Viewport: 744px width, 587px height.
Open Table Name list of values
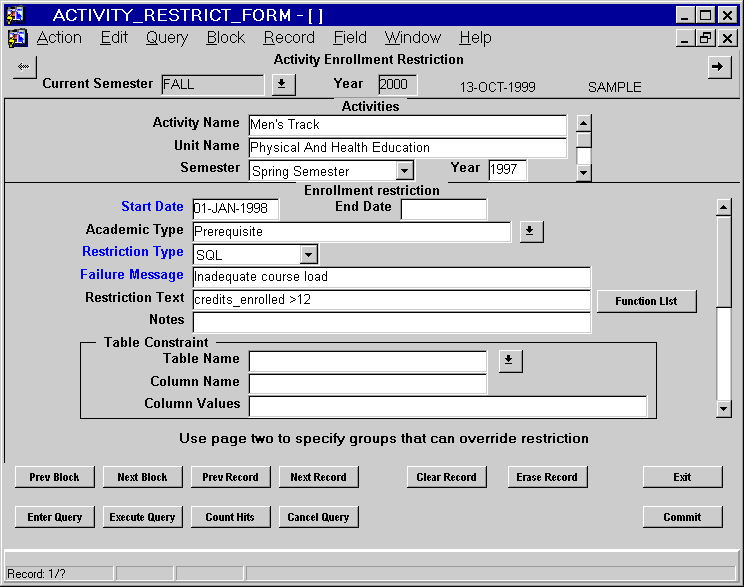(510, 361)
